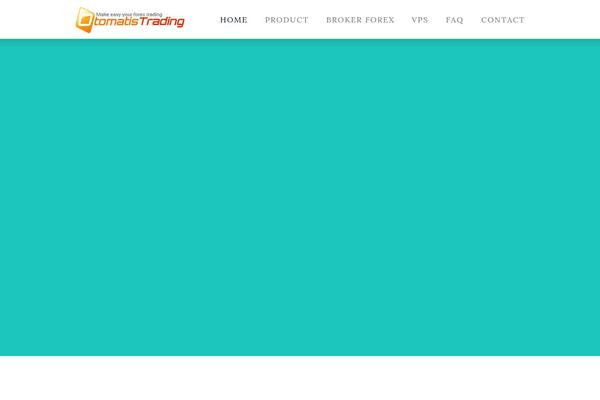Click the OtomatisTrading logo
600x400 pixels.
[x=130, y=20]
